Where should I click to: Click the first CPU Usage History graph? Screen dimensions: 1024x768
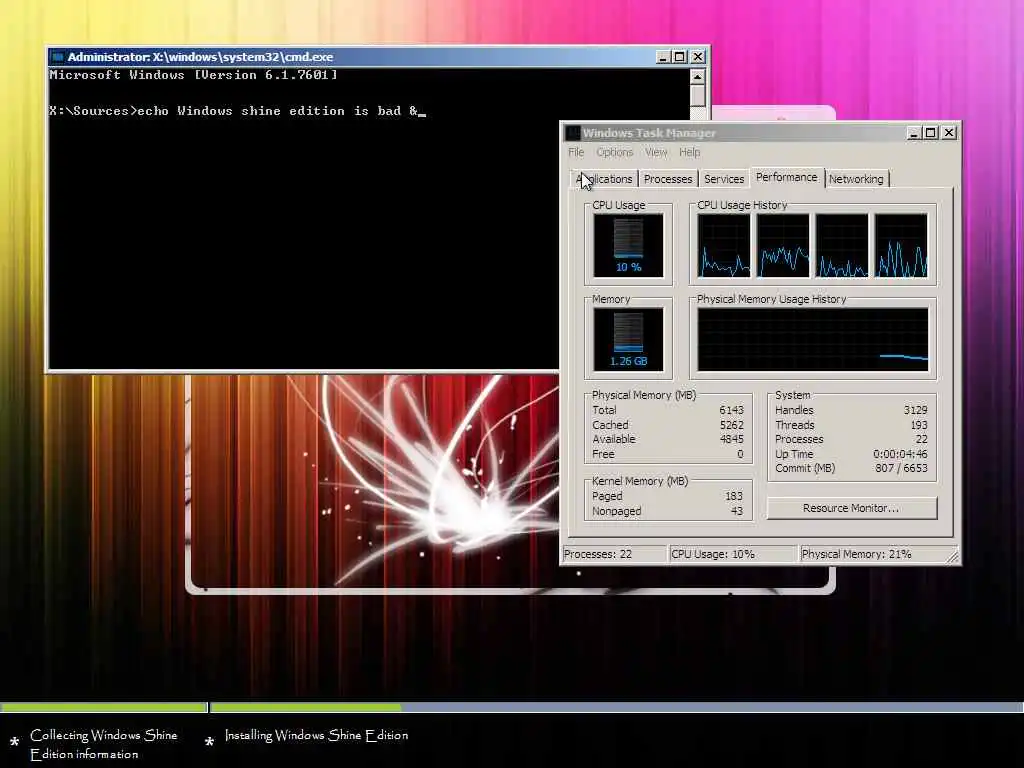(724, 246)
